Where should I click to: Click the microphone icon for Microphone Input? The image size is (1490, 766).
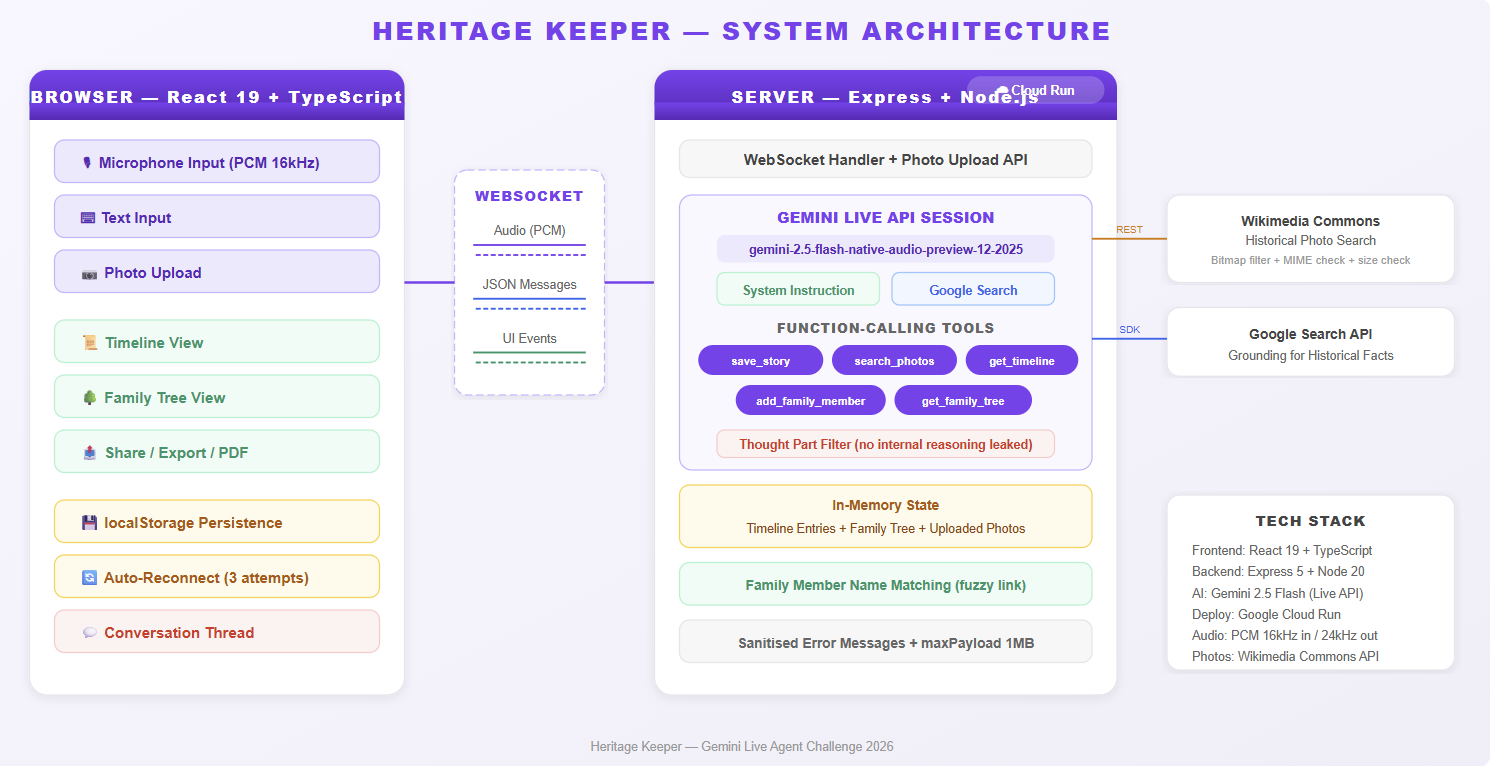(87, 162)
